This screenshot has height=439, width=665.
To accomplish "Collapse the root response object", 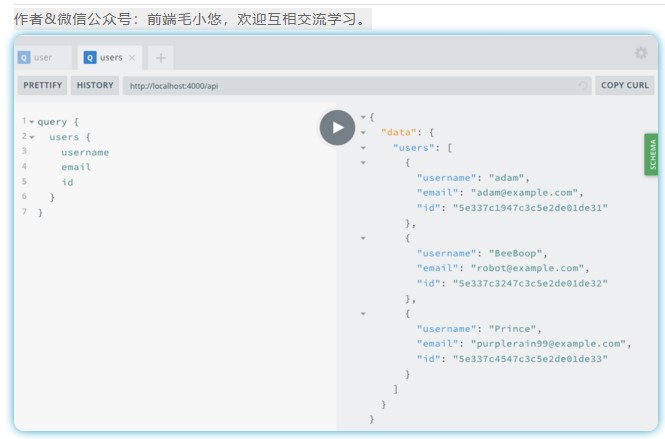I will click(363, 117).
